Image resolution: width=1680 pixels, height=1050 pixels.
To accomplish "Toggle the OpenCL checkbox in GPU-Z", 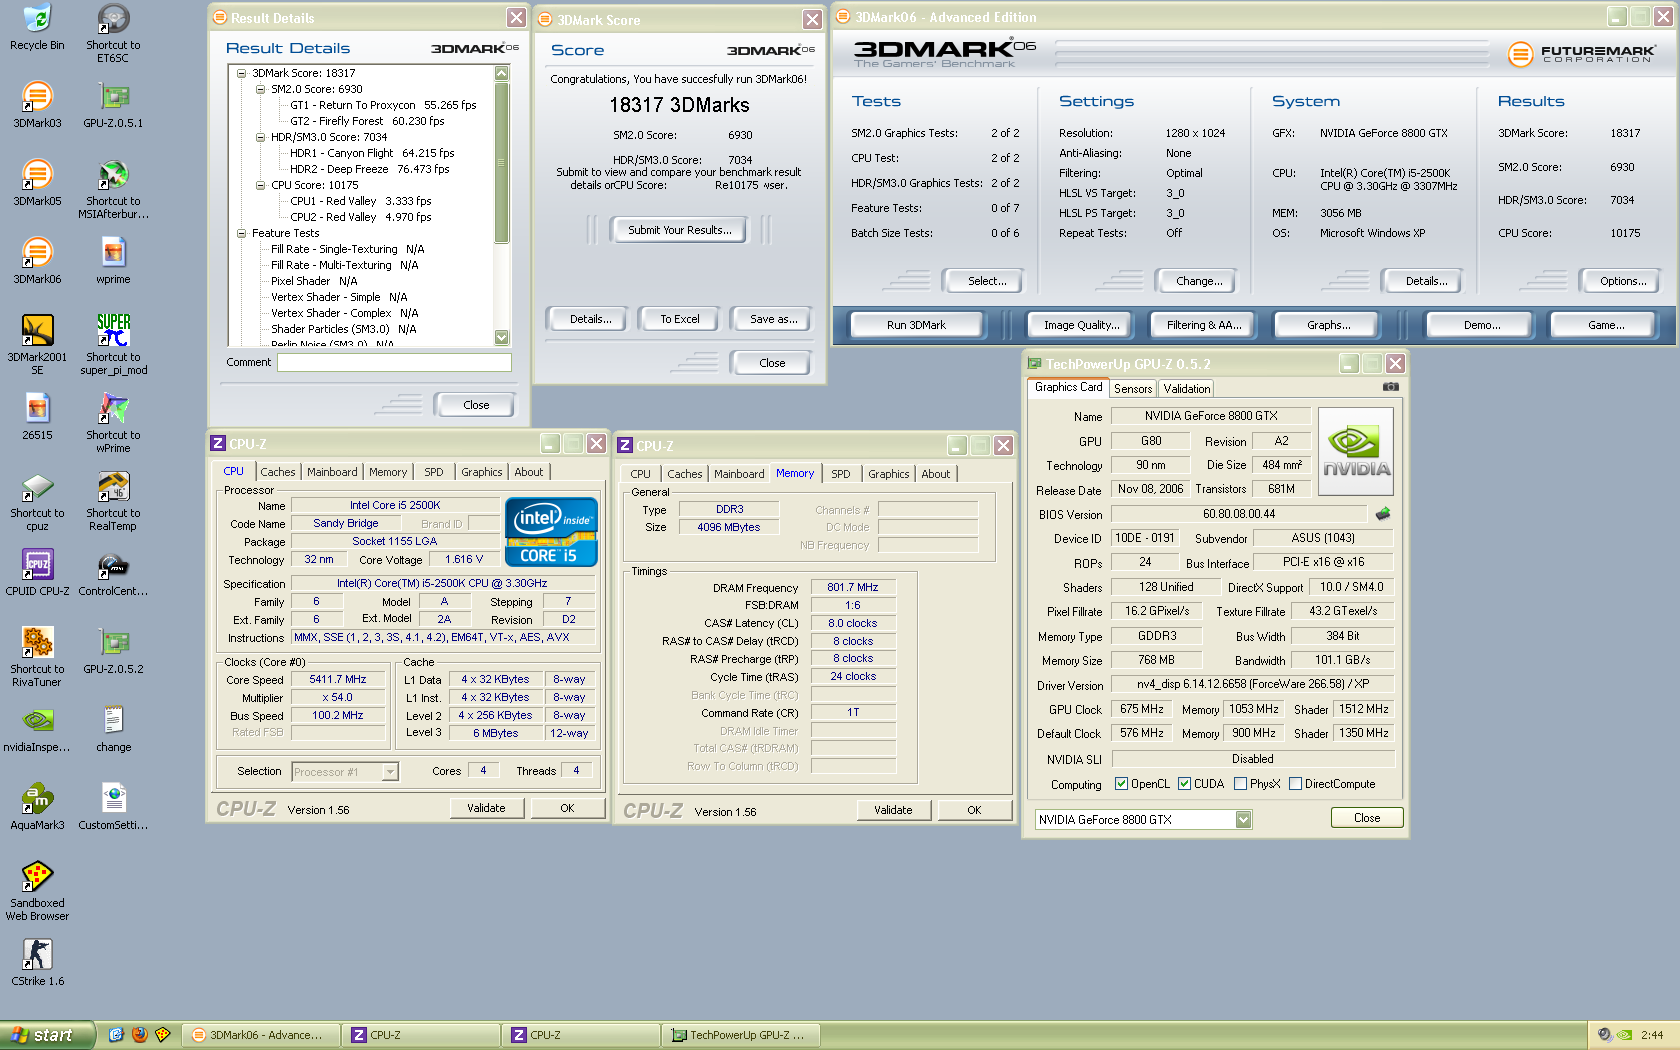I will (1121, 784).
